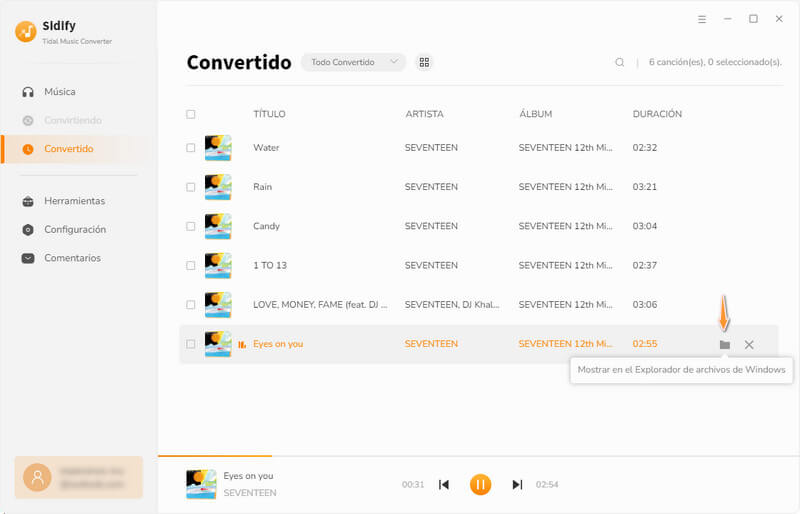800x514 pixels.
Task: Click the search magnifier icon
Action: click(x=619, y=62)
